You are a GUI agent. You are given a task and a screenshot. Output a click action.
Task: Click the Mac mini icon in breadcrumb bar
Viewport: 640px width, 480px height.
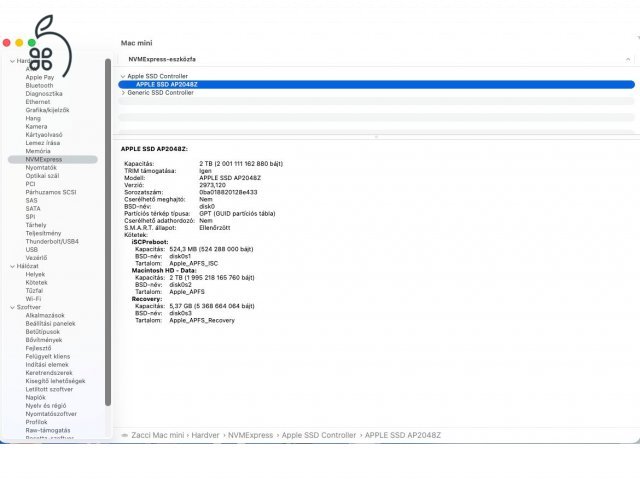tap(125, 436)
